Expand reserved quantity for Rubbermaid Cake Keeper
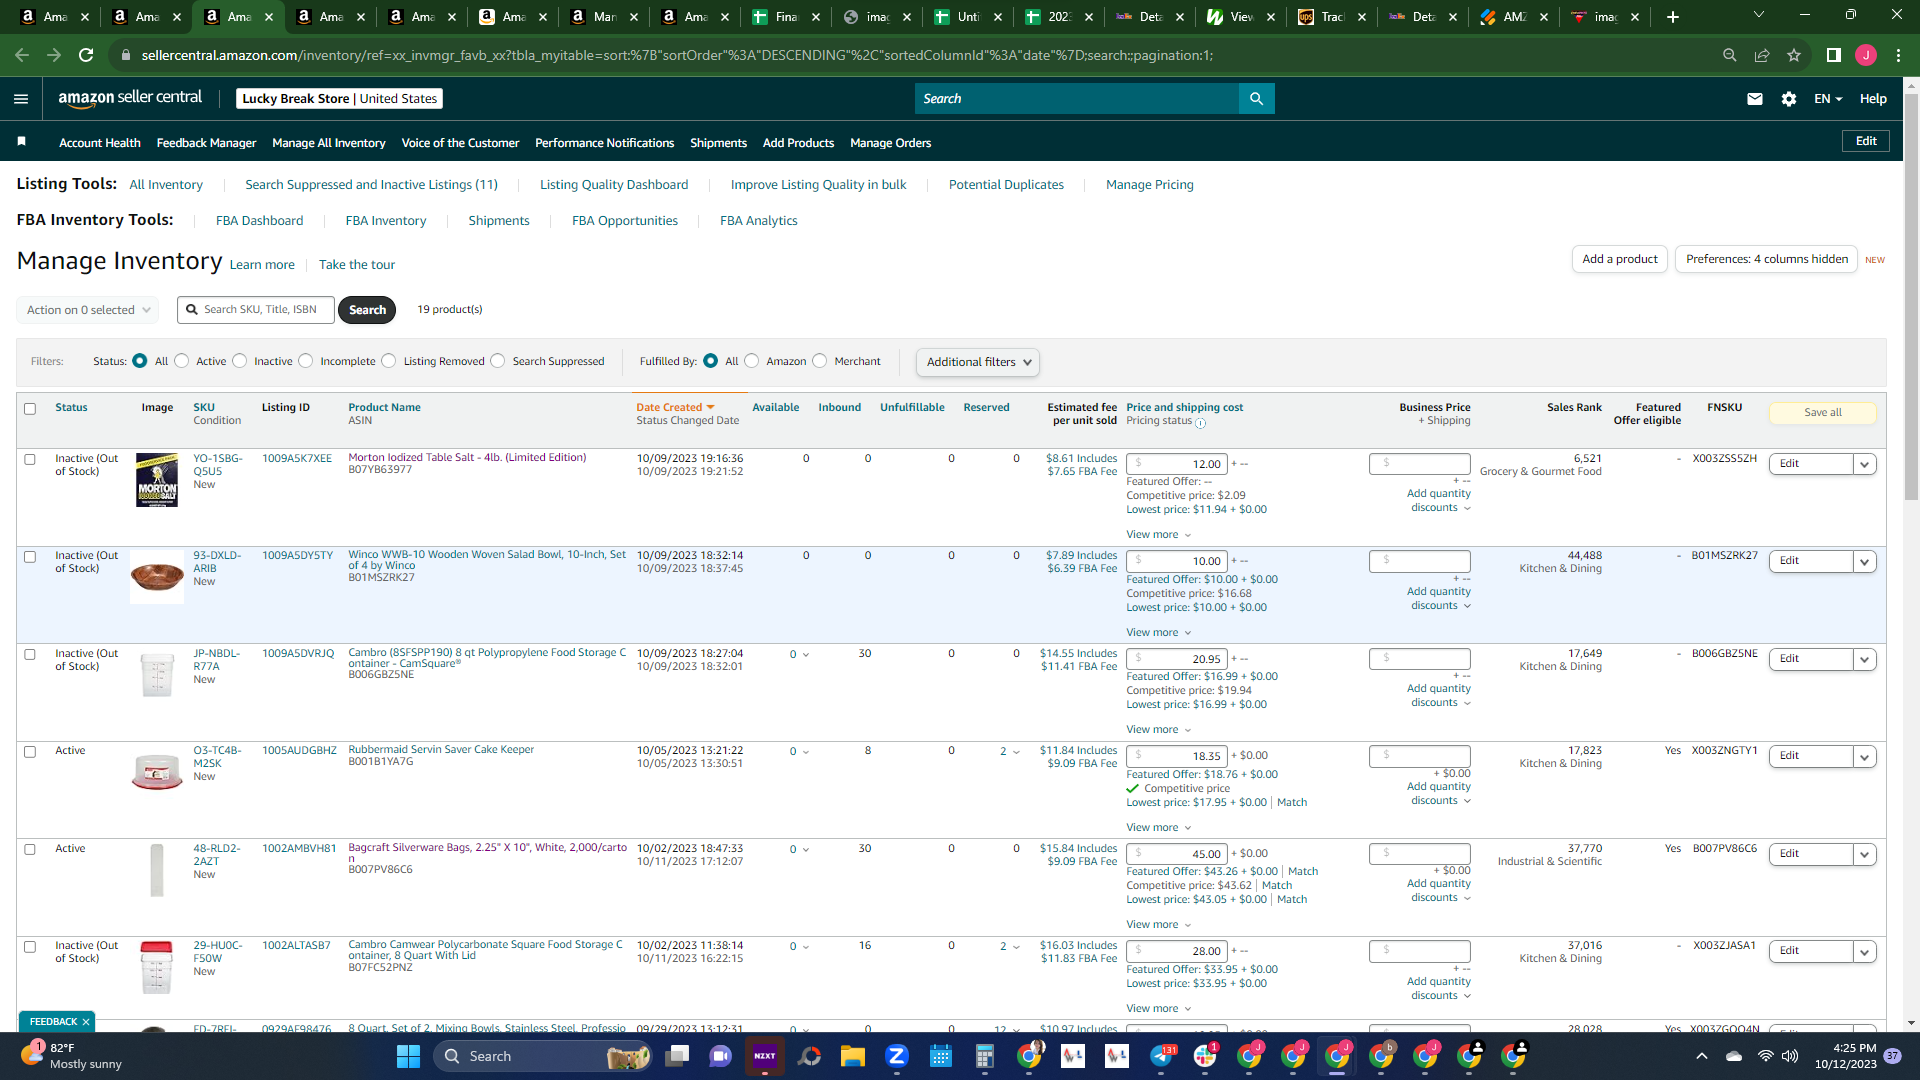This screenshot has height=1080, width=1920. coord(1010,751)
